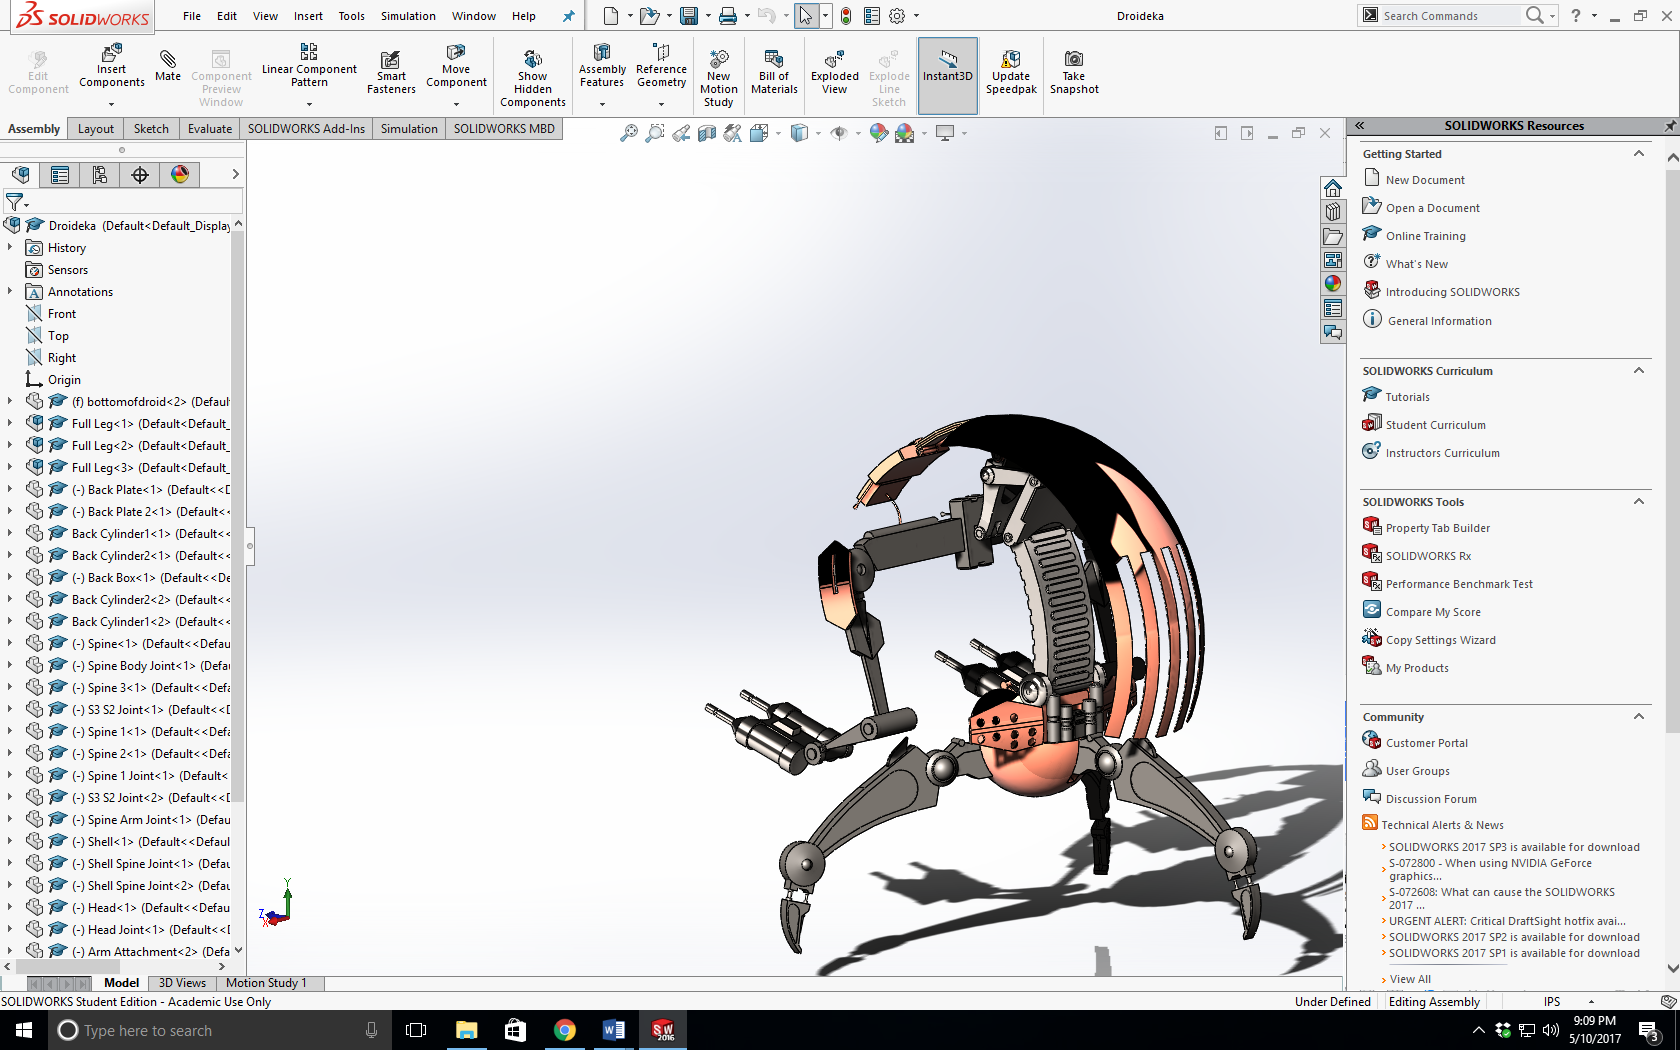Click Insert Components tool

point(112,66)
